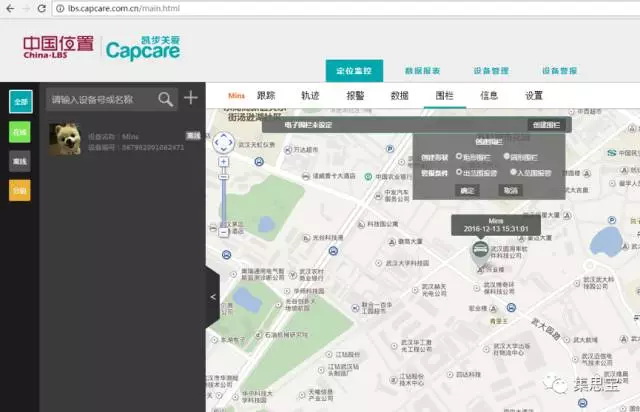Screen dimensions: 640x412
Task: Switch to the 轨迹 tab
Action: [310, 95]
